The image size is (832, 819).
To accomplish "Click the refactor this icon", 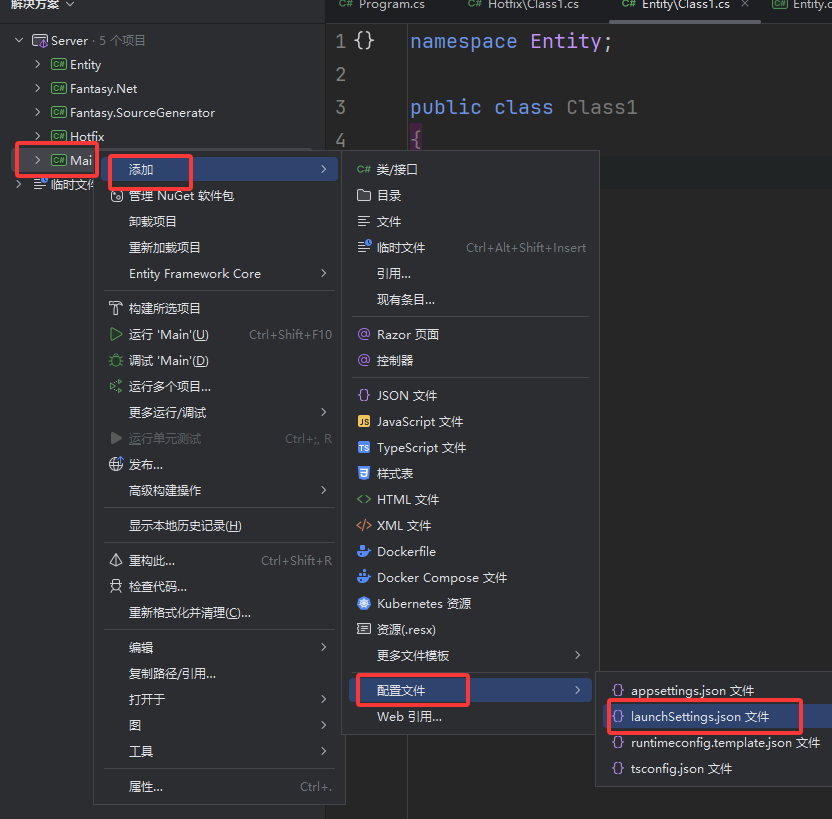I will pos(115,560).
